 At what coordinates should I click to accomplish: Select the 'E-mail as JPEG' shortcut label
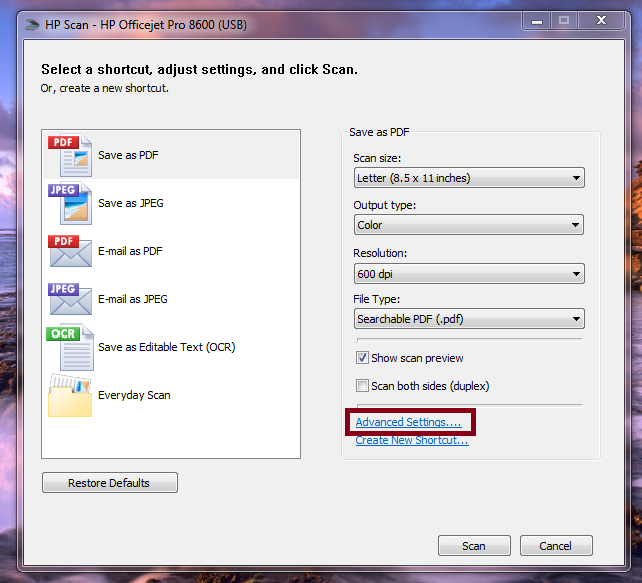click(133, 299)
